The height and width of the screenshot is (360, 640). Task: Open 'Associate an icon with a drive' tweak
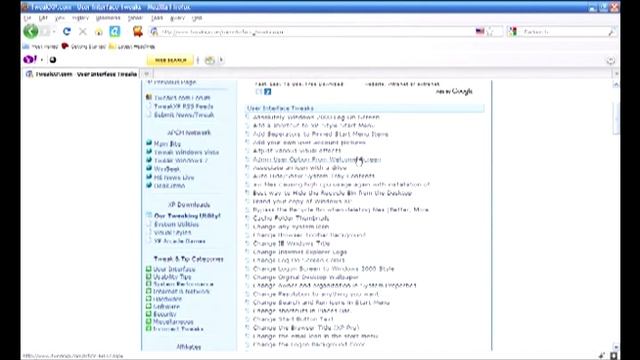[x=300, y=168]
